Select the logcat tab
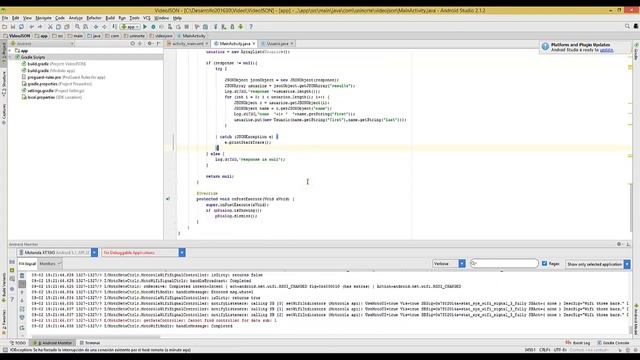 click(27, 264)
